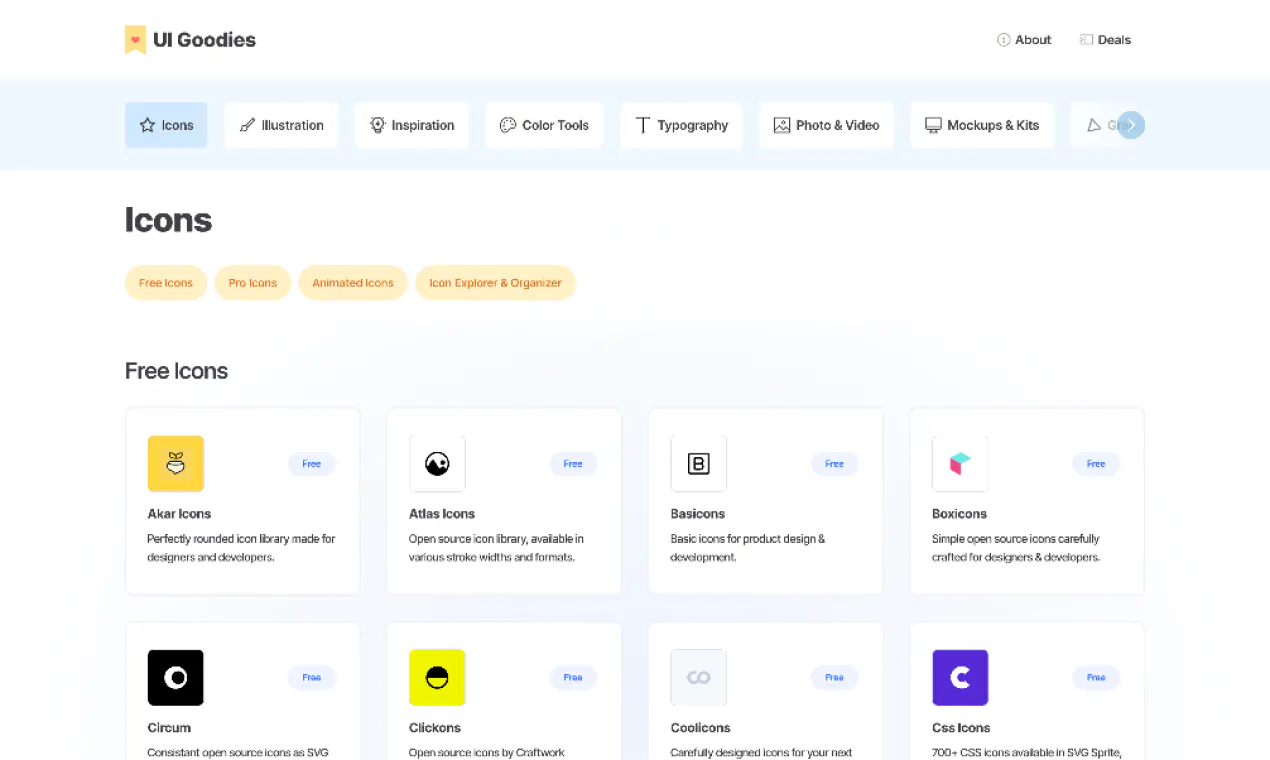The height and width of the screenshot is (760, 1270).
Task: Click the UI Goodies bookmark logo icon
Action: tap(135, 40)
